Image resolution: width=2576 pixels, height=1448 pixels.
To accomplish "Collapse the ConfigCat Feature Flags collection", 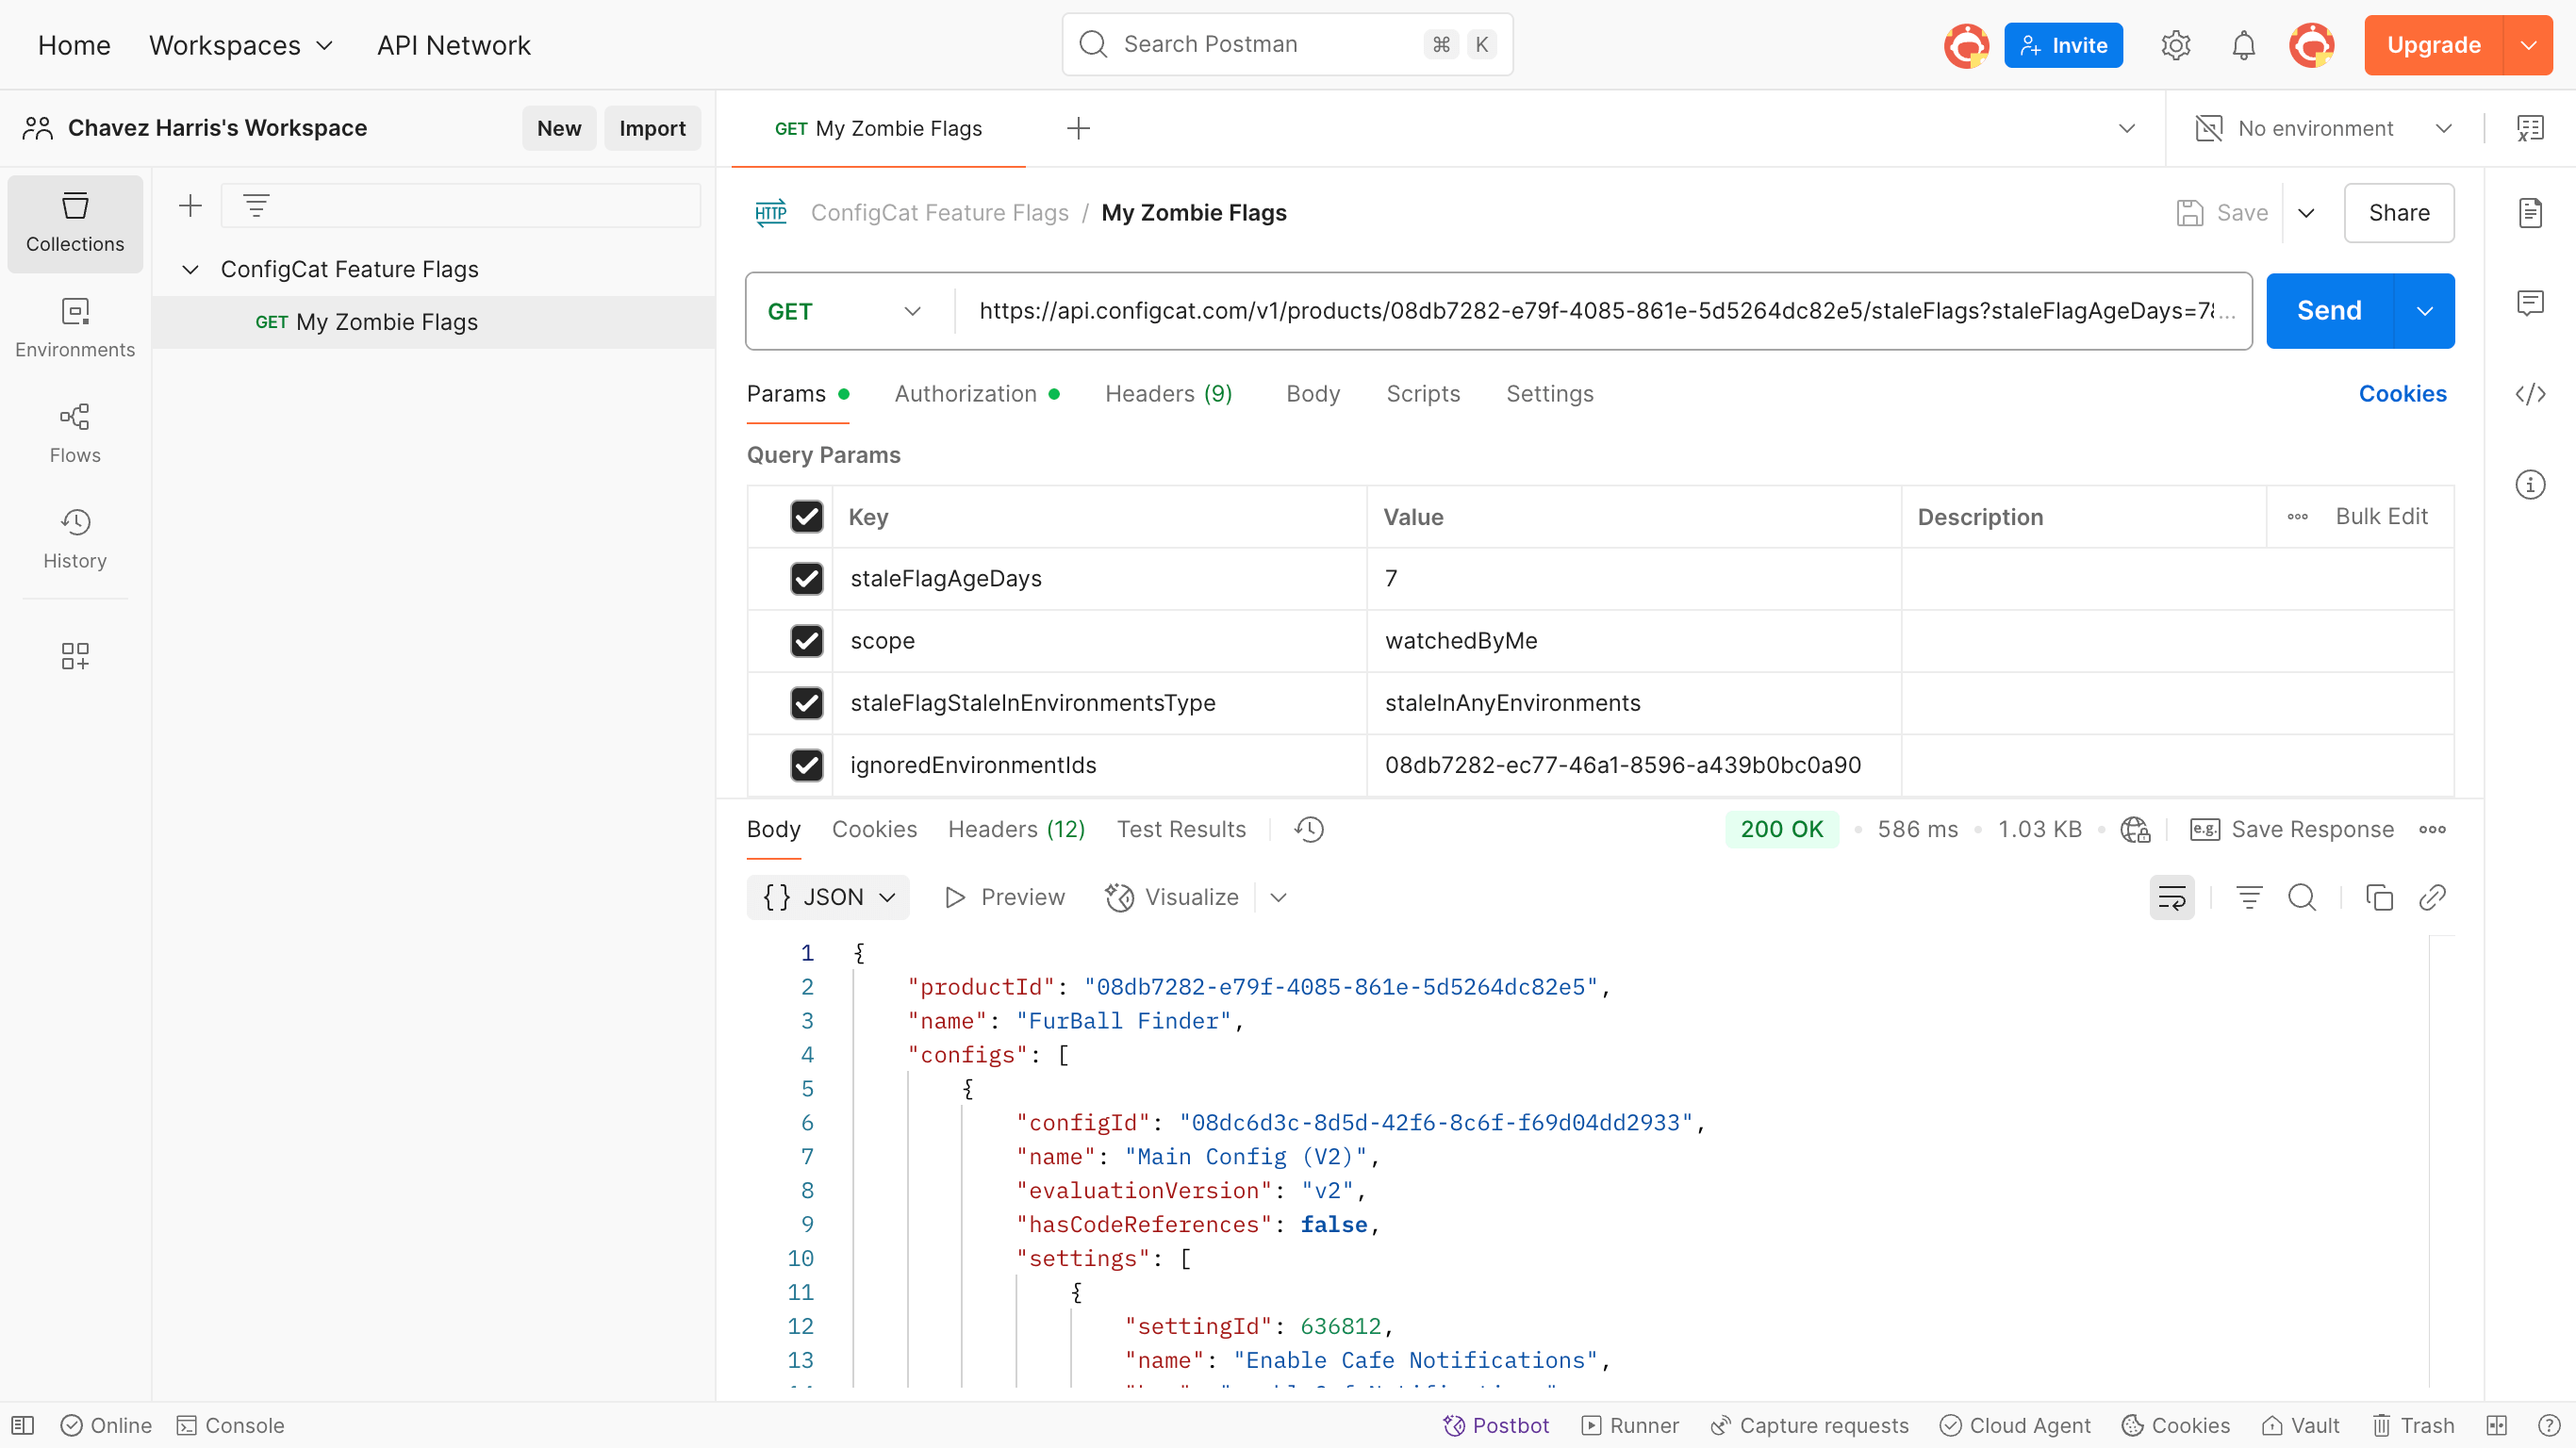I will (190, 268).
